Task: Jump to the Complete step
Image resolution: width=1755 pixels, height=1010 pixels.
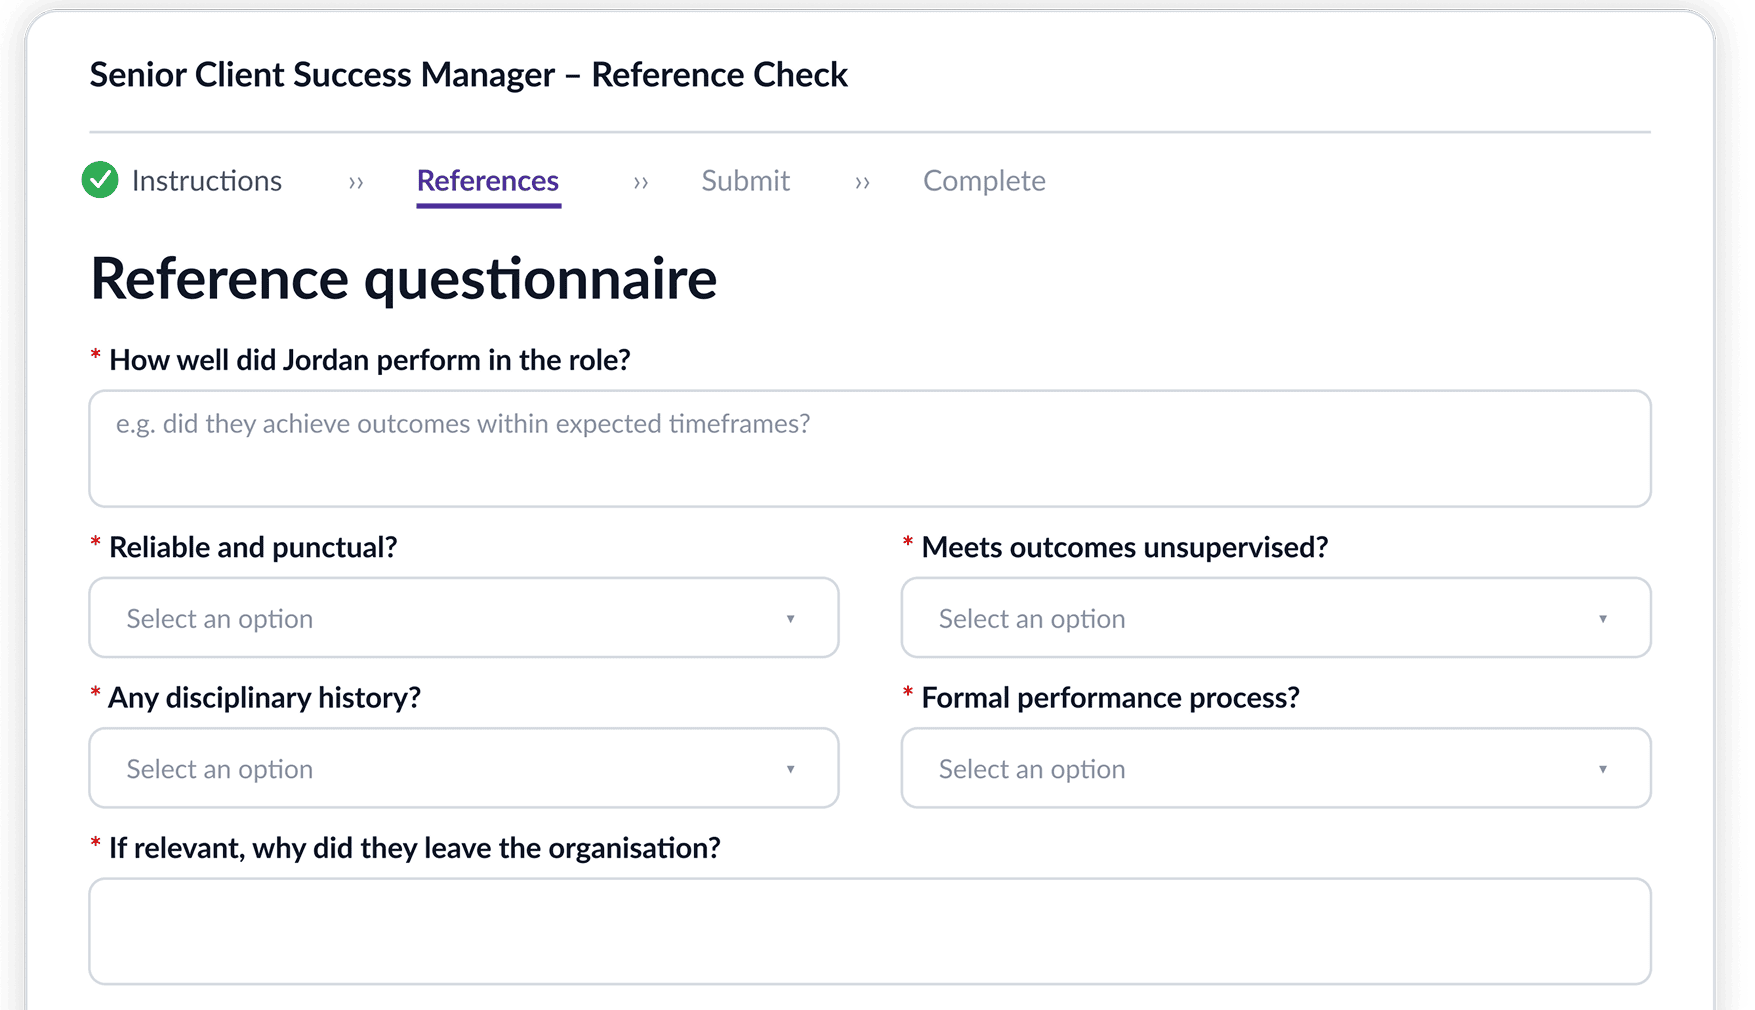Action: point(984,181)
